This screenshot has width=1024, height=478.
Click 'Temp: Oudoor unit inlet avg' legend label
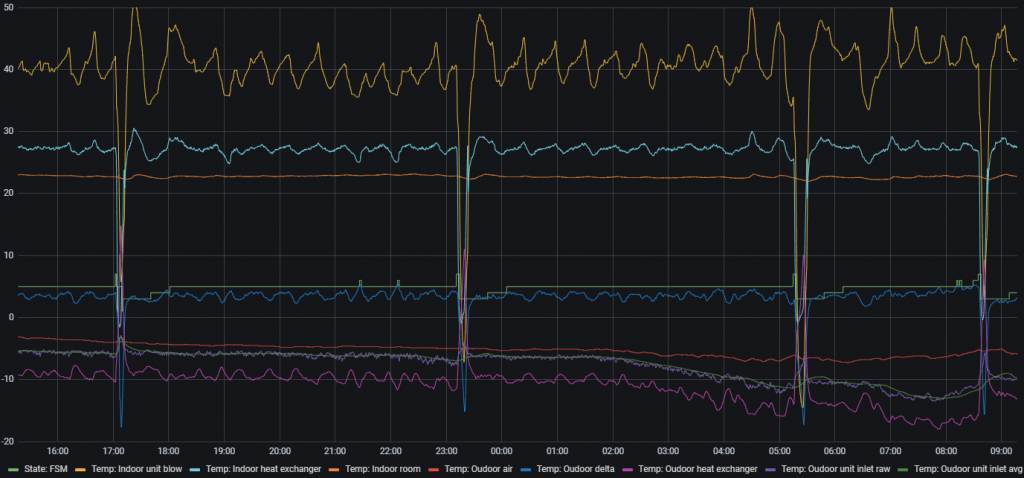(x=965, y=467)
